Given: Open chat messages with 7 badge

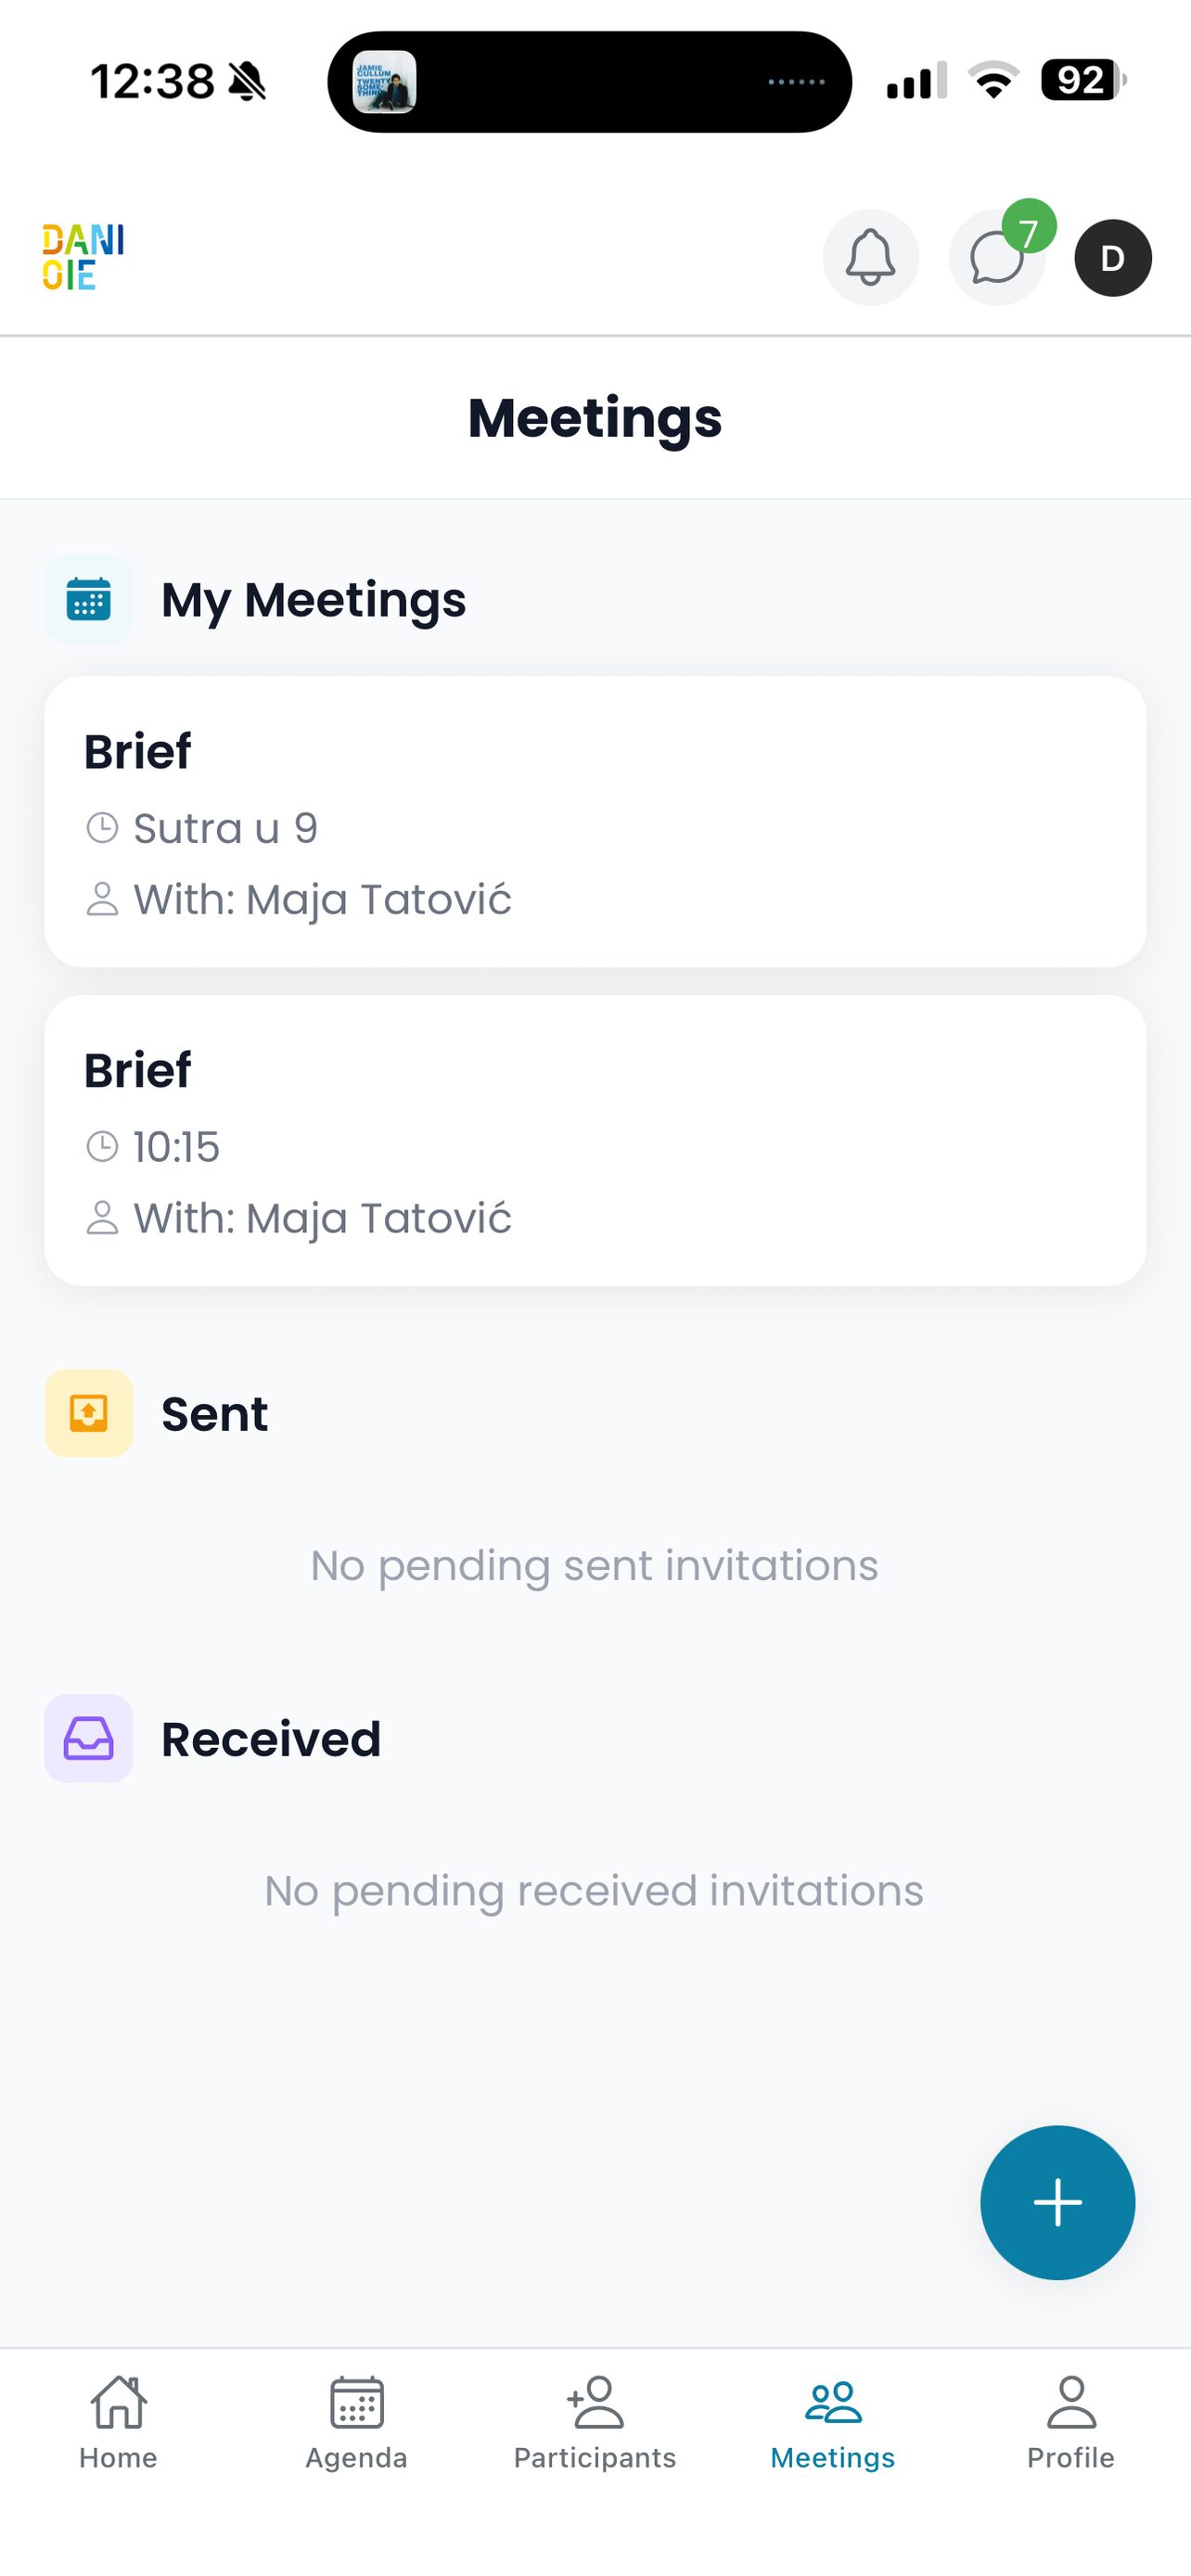Looking at the screenshot, I should point(997,258).
